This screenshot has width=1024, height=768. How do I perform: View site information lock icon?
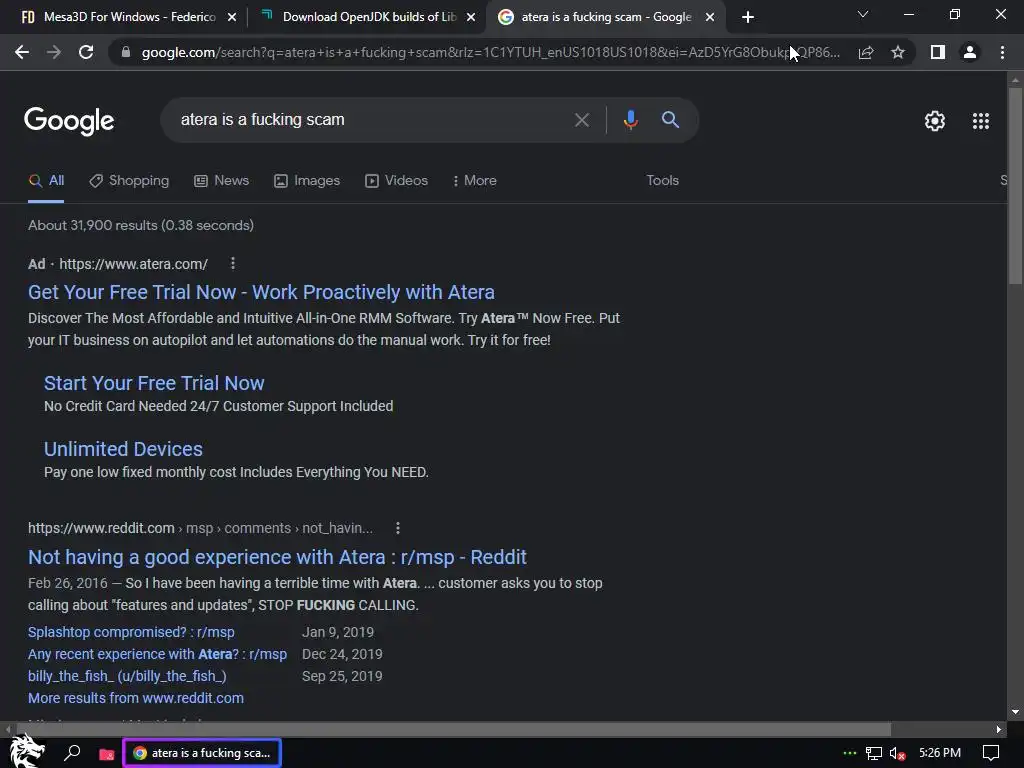pos(126,52)
